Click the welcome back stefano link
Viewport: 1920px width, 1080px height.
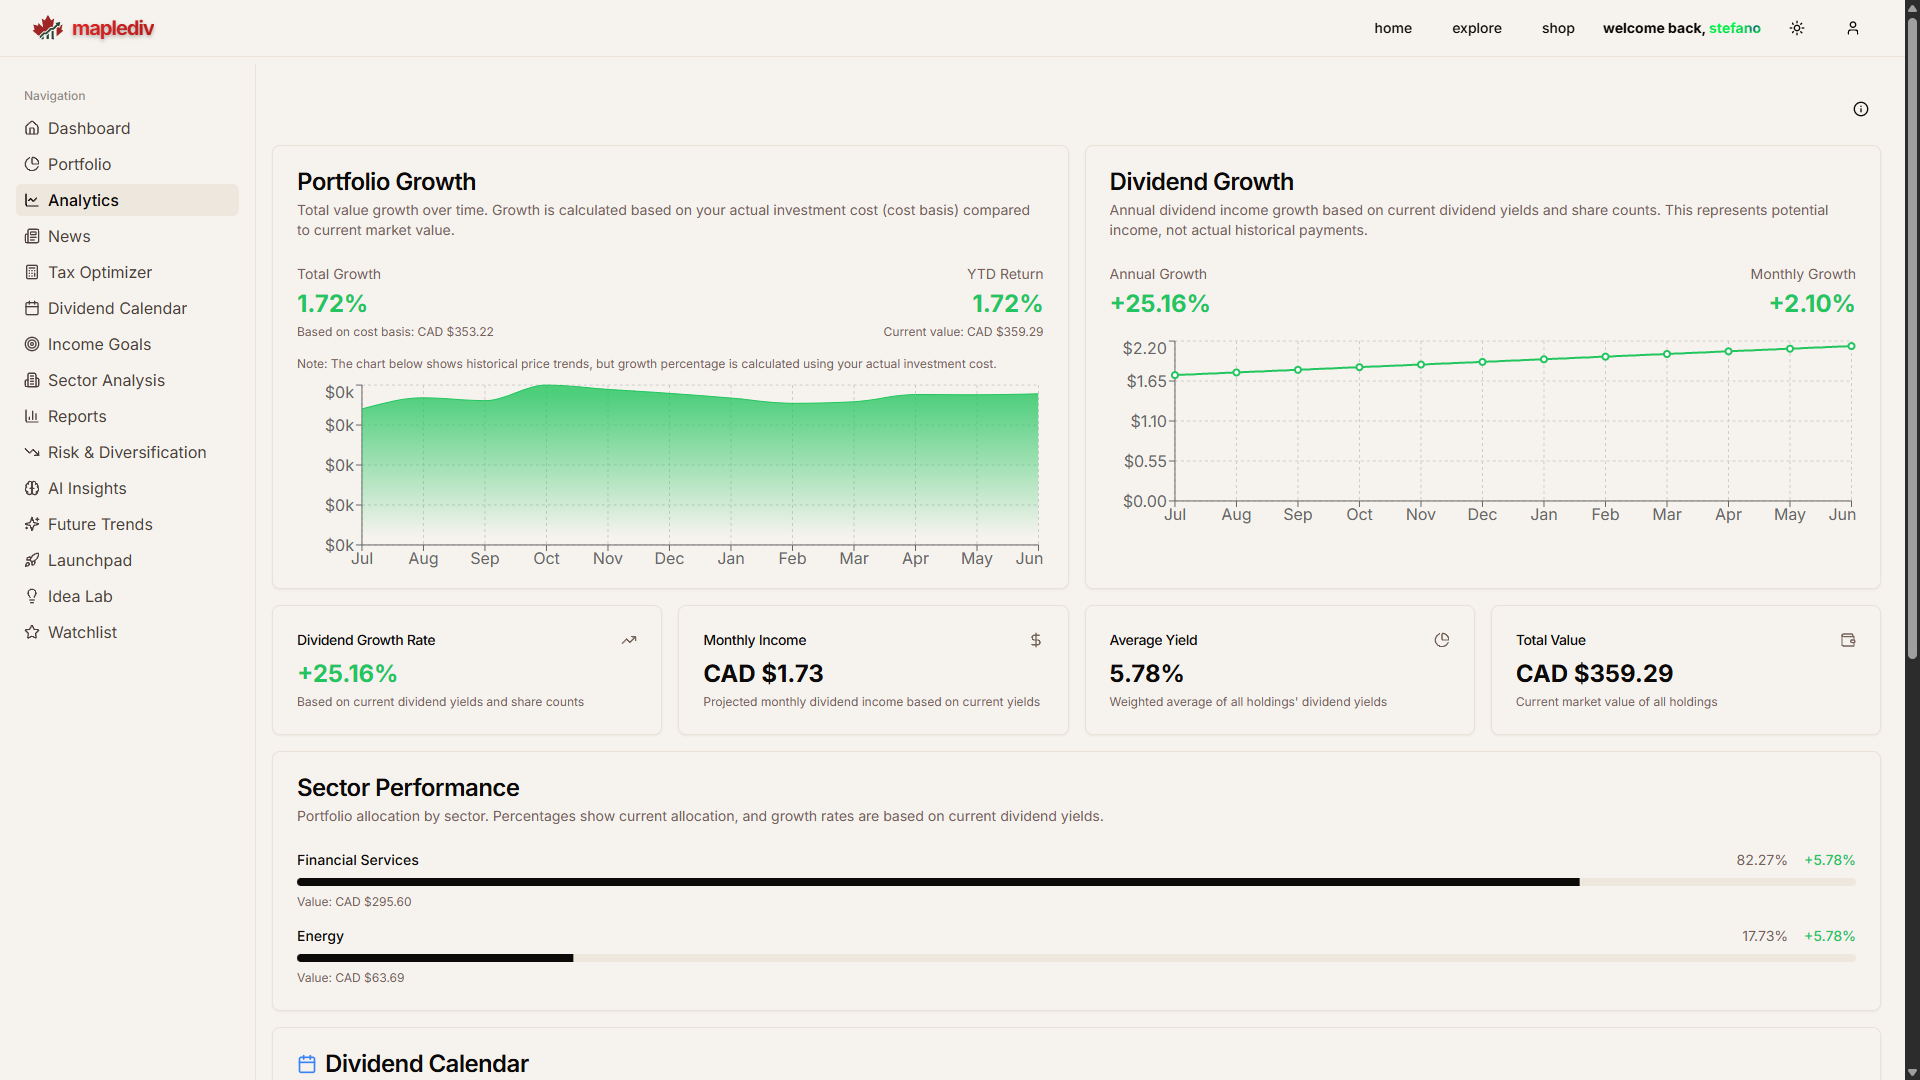(x=1681, y=28)
